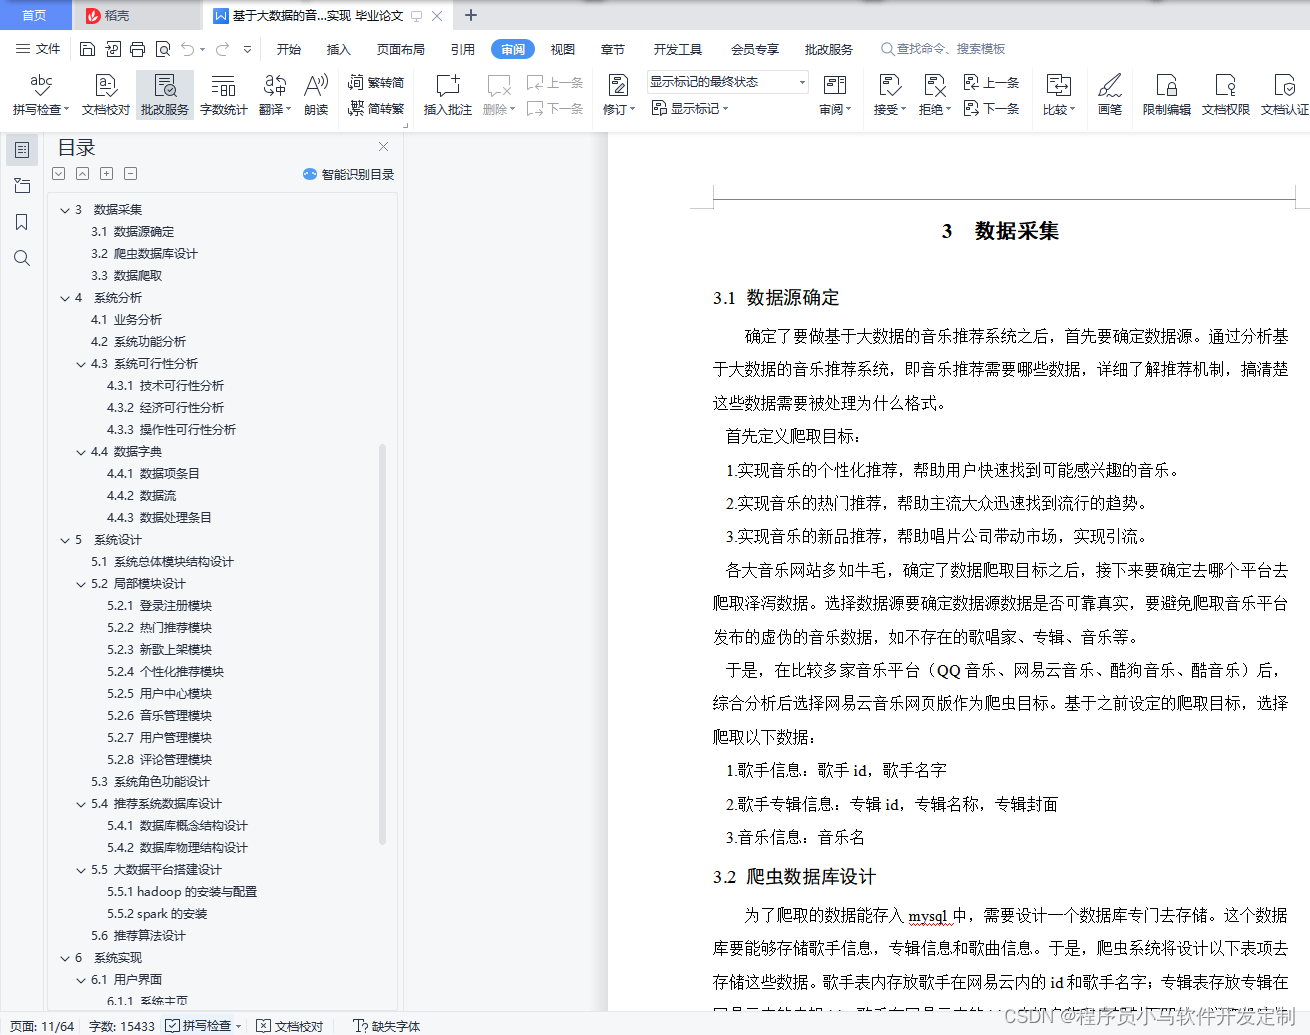Open the 显示标记的最终状态 dropdown

[727, 82]
